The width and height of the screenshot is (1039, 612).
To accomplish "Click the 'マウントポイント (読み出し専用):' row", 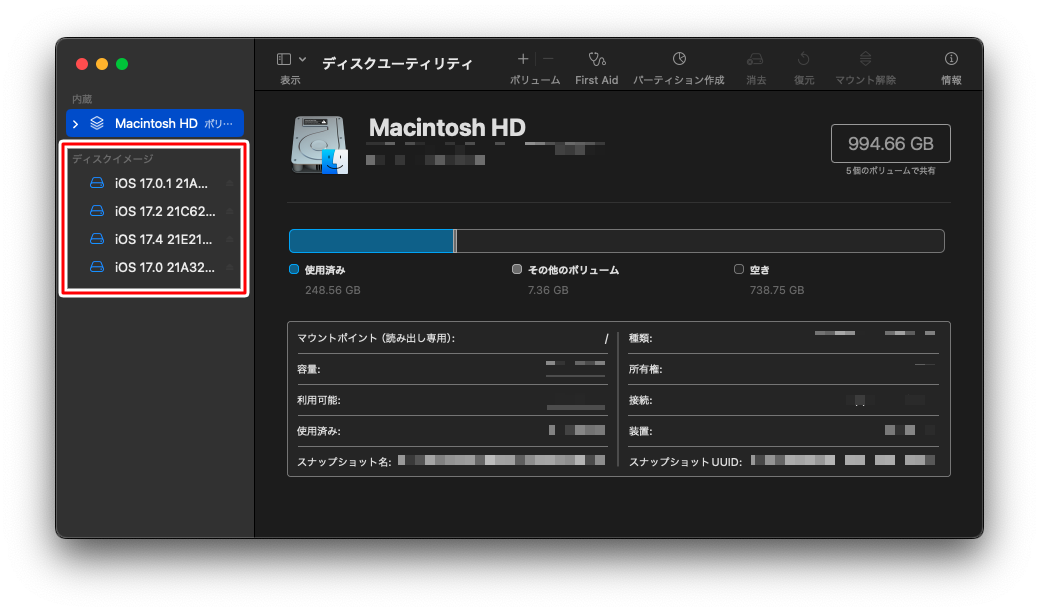I will coord(453,338).
